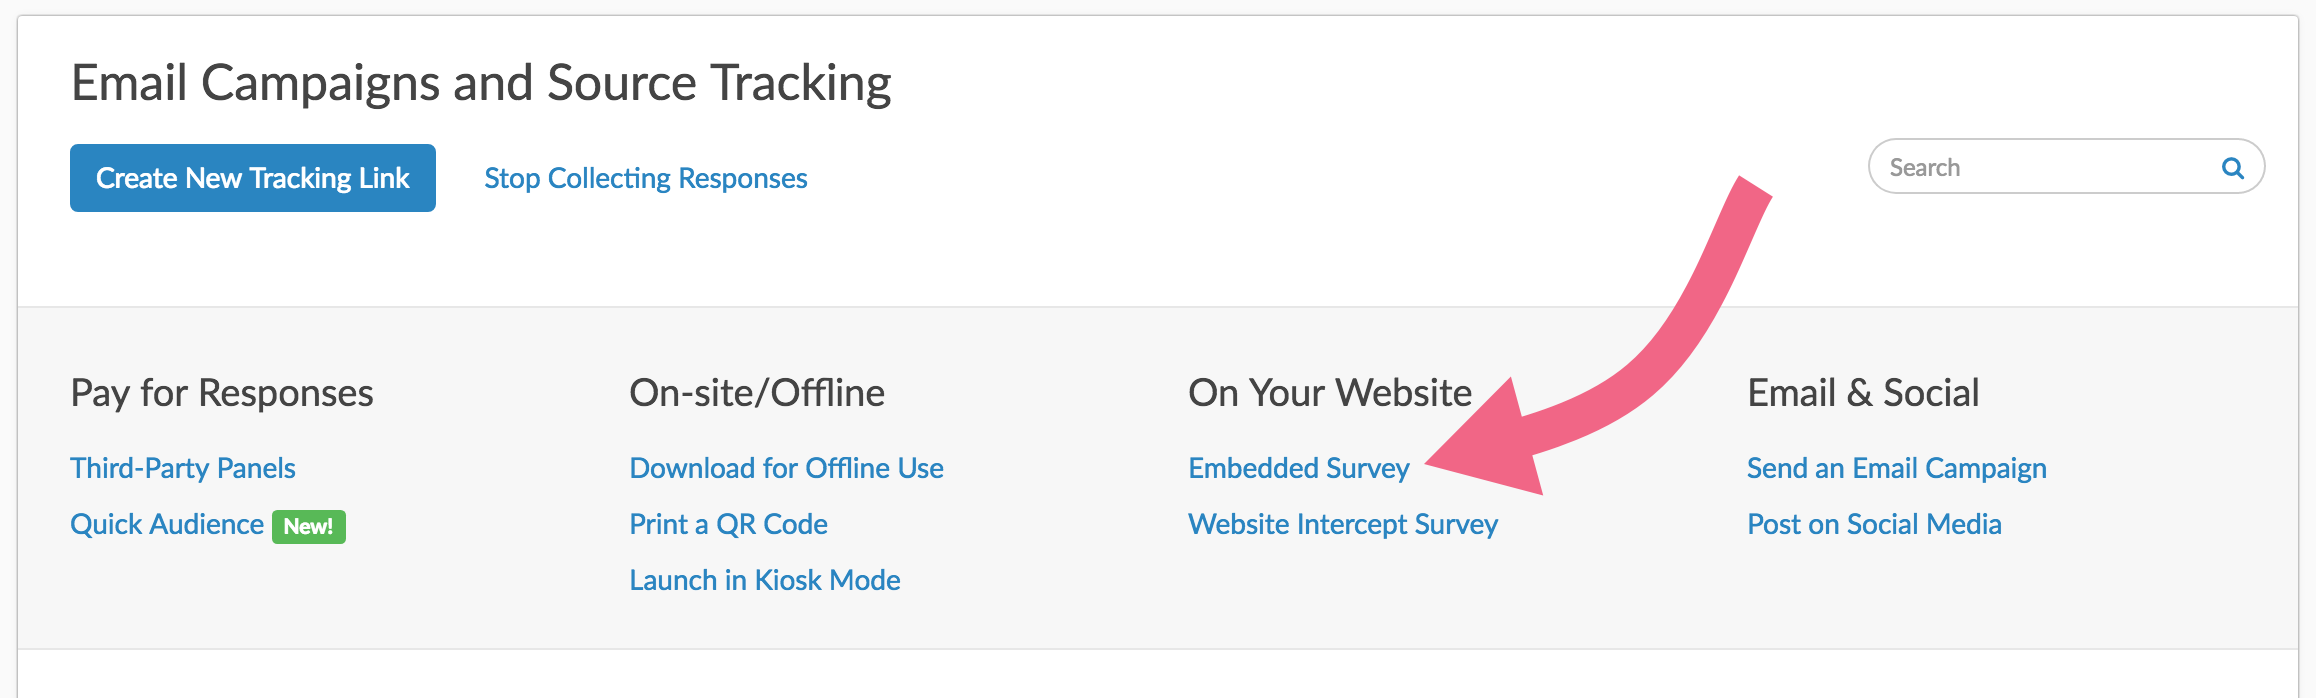Image resolution: width=2316 pixels, height=698 pixels.
Task: Click the search magnifier icon
Action: point(2232,168)
